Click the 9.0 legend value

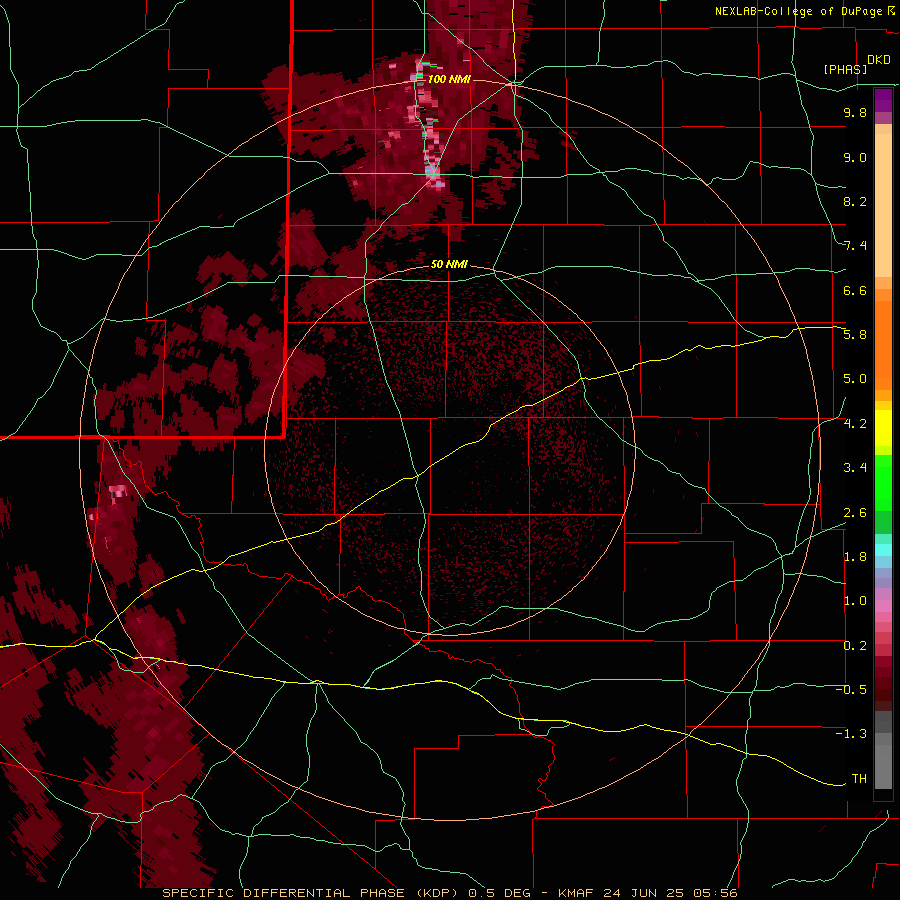pos(855,157)
